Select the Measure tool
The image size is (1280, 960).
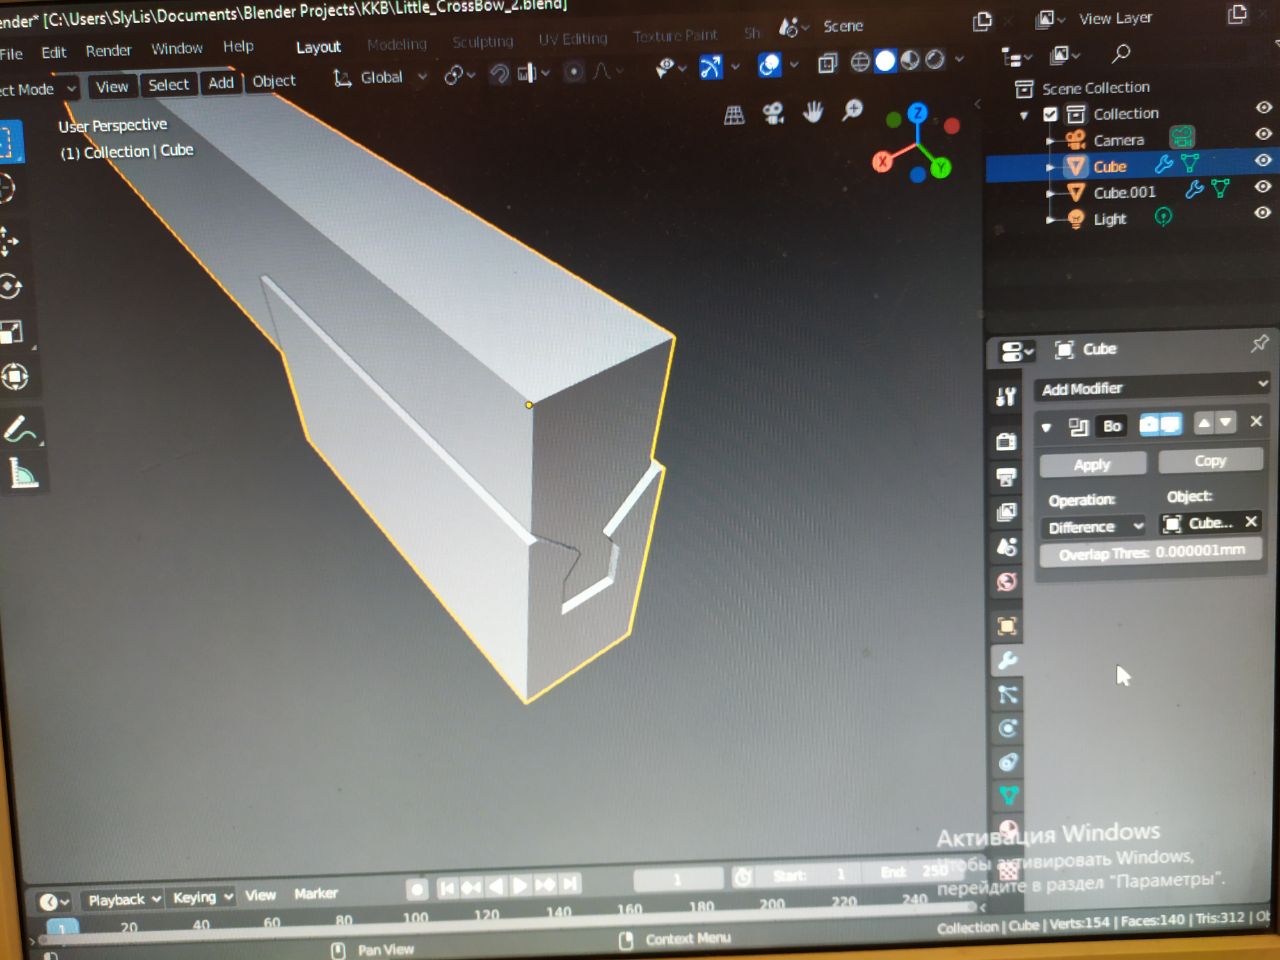(23, 473)
